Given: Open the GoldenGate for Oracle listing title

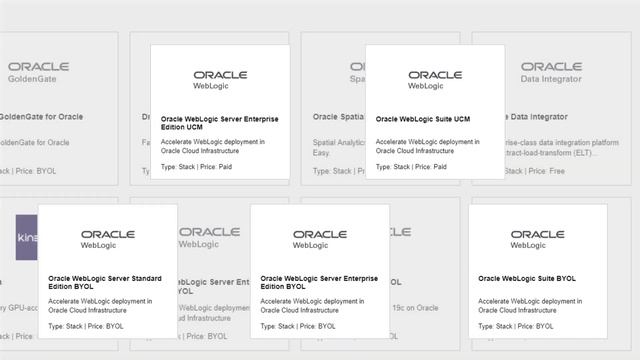Looking at the screenshot, I should coord(41,117).
